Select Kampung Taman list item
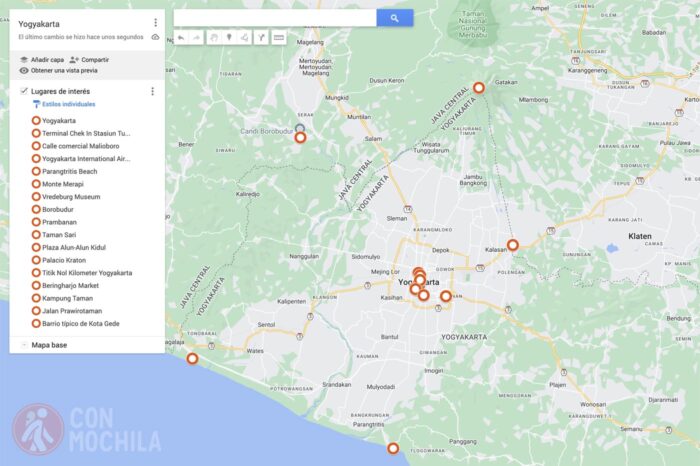This screenshot has width=700, height=466. click(x=62, y=298)
